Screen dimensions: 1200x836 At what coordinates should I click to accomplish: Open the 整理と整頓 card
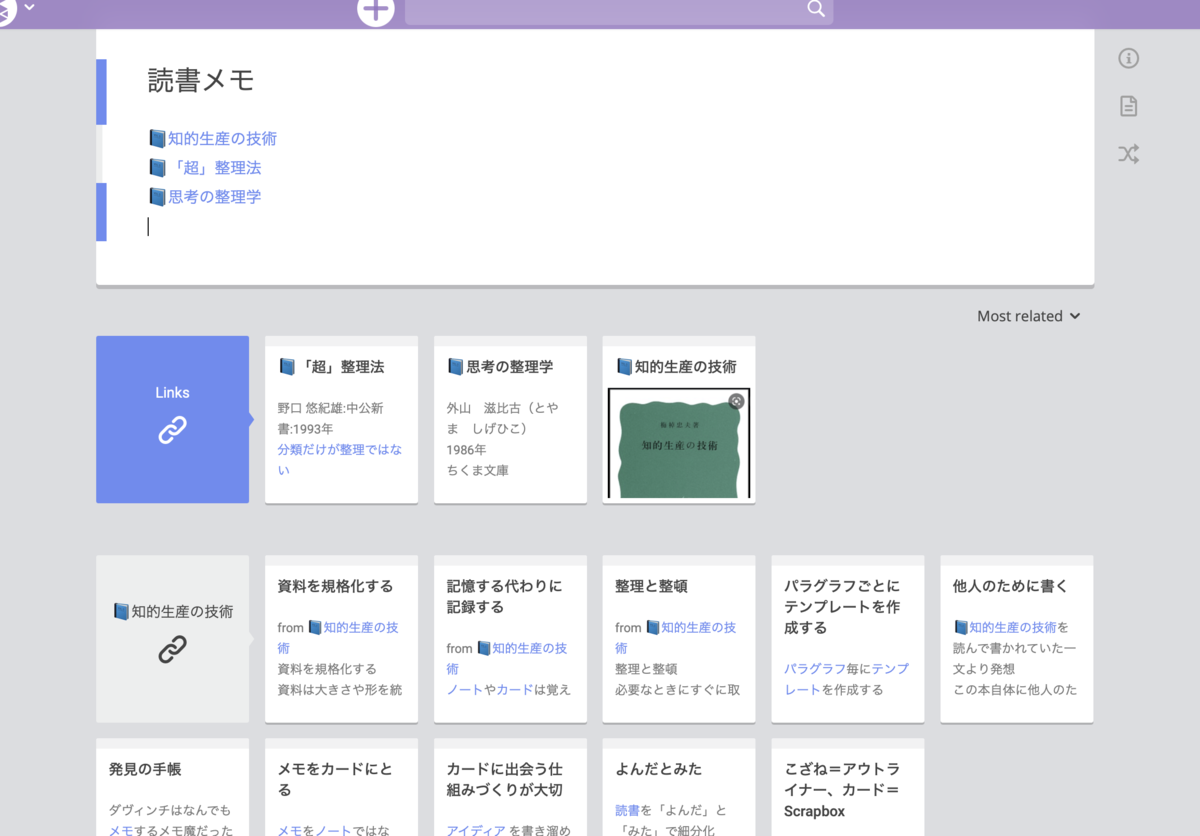[x=679, y=639]
